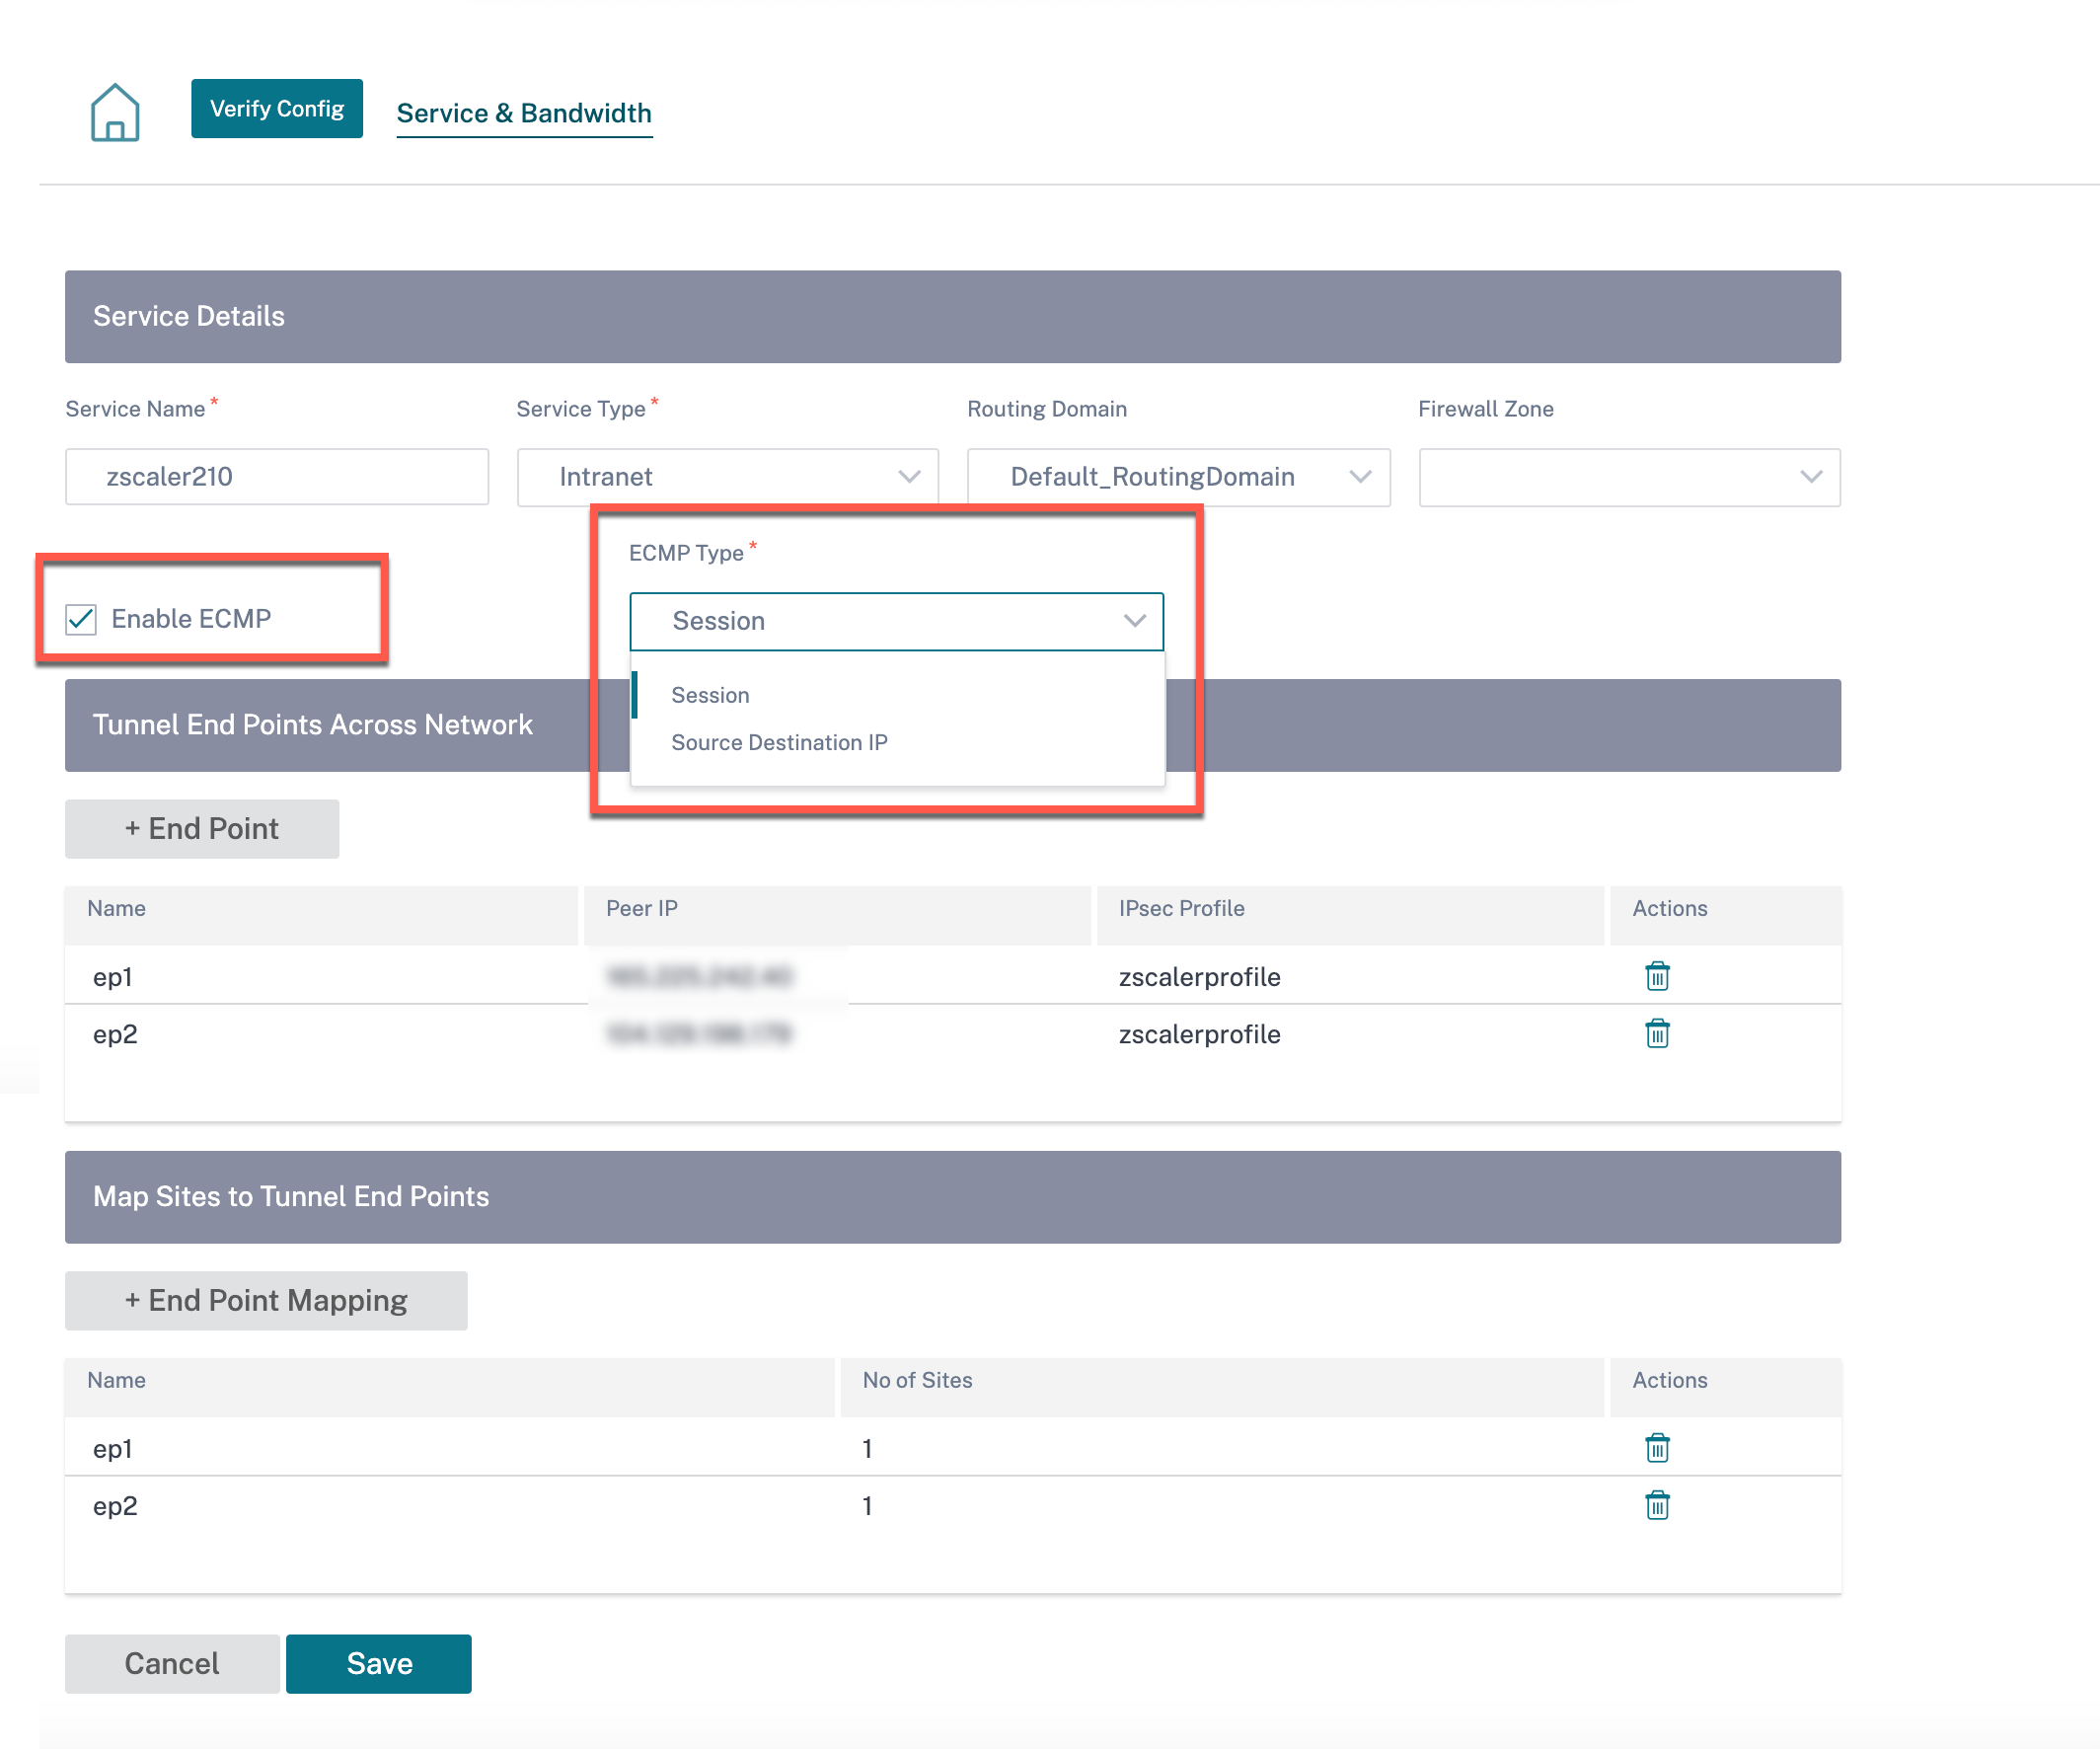2100x1749 pixels.
Task: Toggle the Enable ECMP checkbox
Action: [x=81, y=619]
